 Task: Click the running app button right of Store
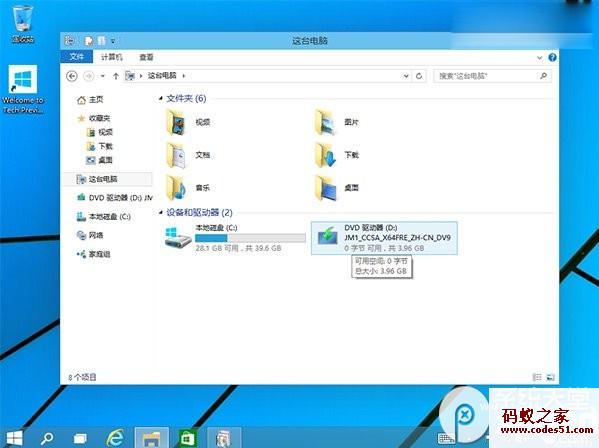(x=224, y=438)
